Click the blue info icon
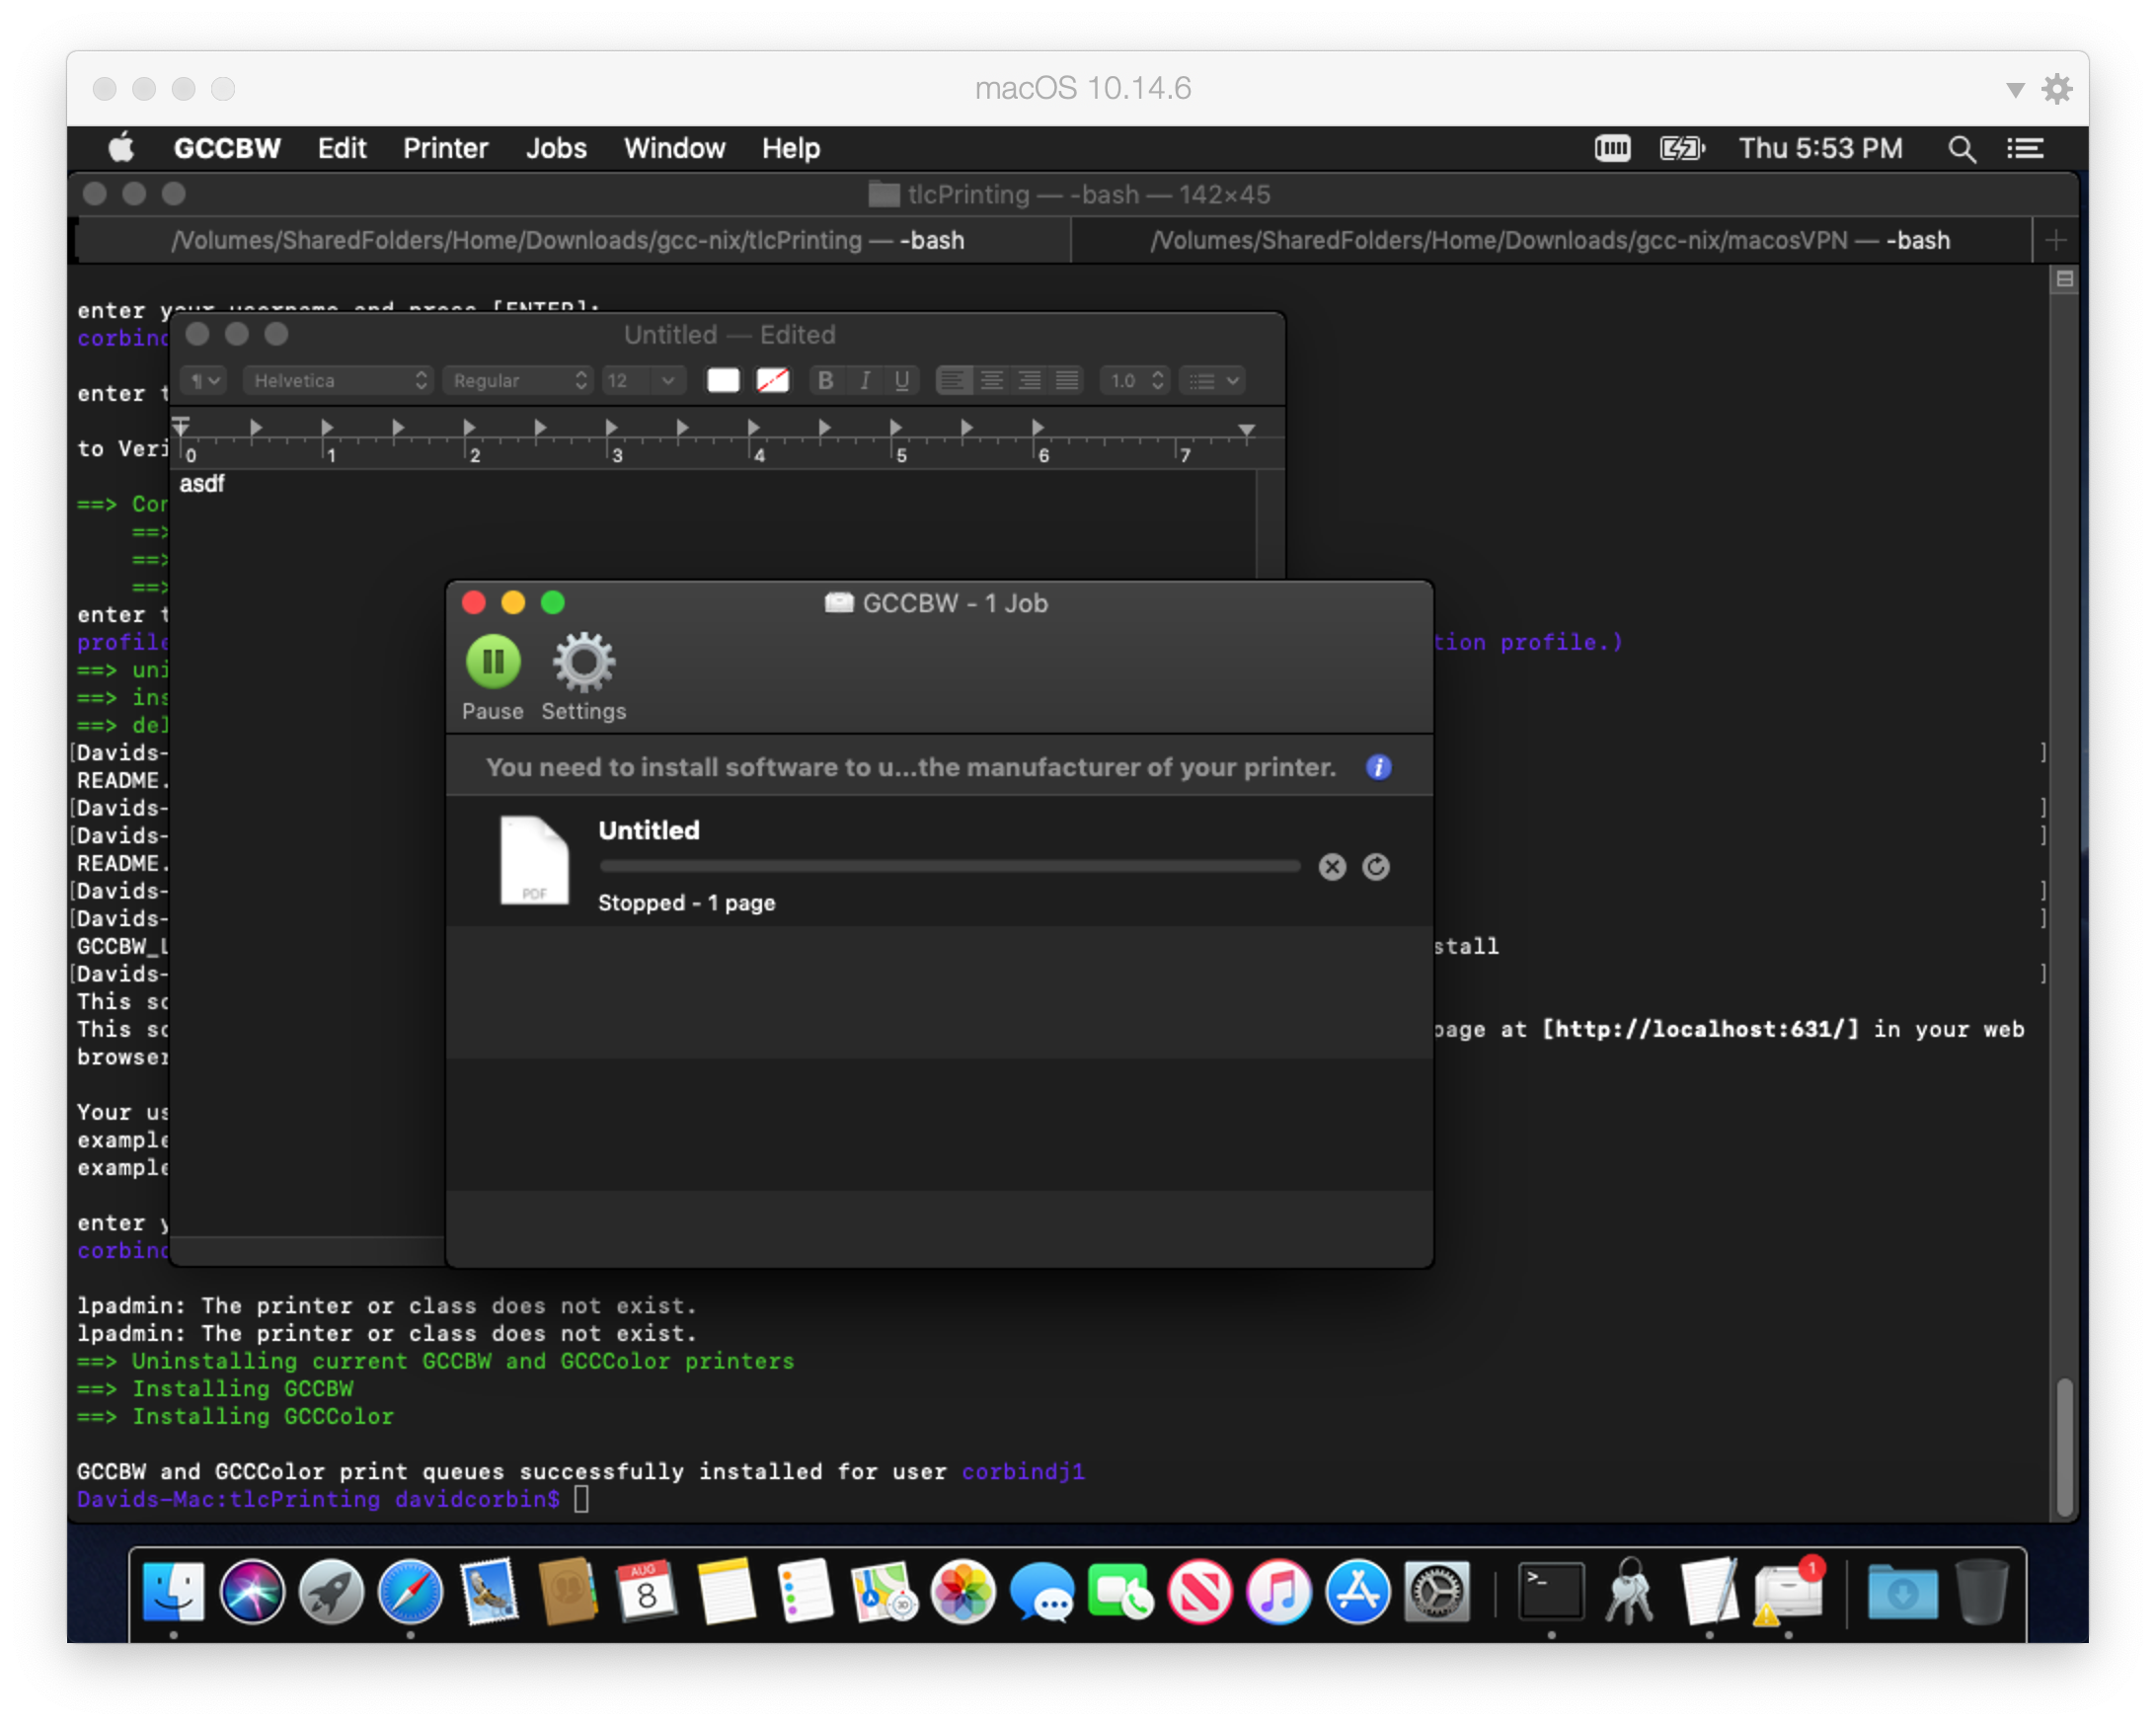2156x1726 pixels. pyautogui.click(x=1378, y=767)
